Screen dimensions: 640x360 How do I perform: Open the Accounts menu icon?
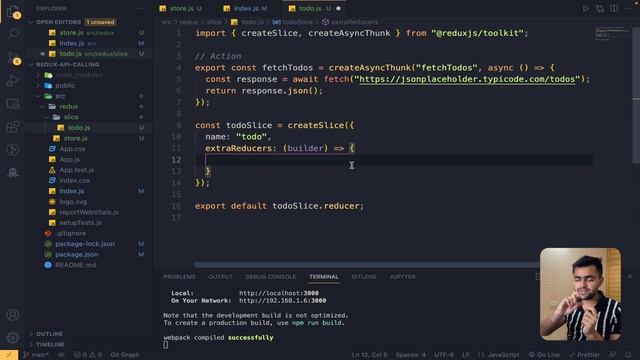click(x=13, y=315)
